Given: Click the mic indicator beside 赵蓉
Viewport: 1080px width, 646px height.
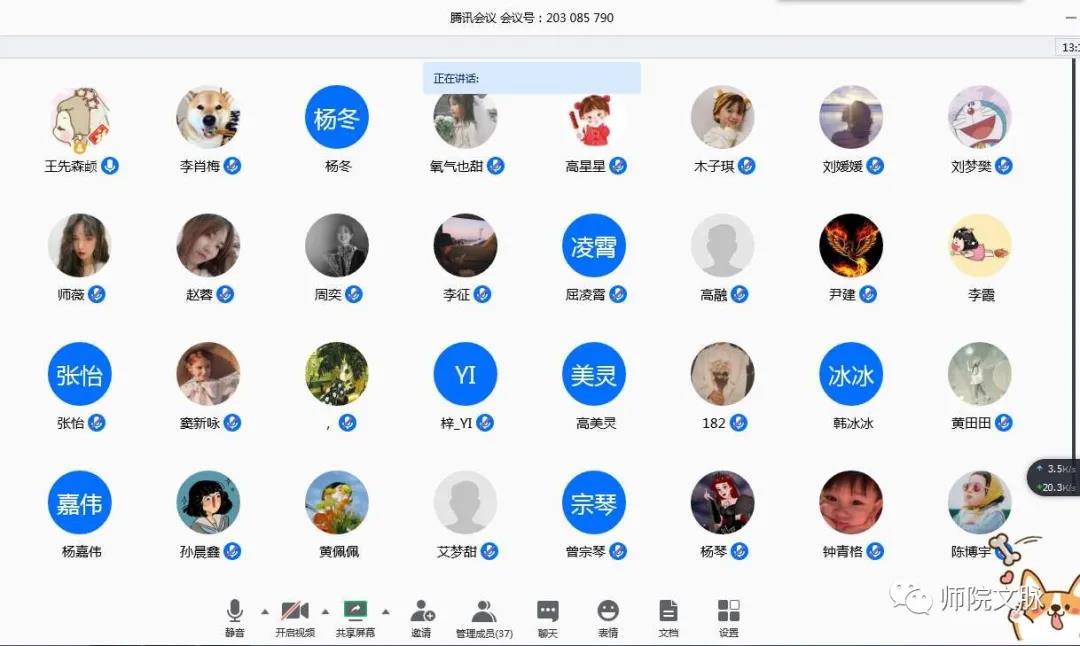Looking at the screenshot, I should point(226,294).
